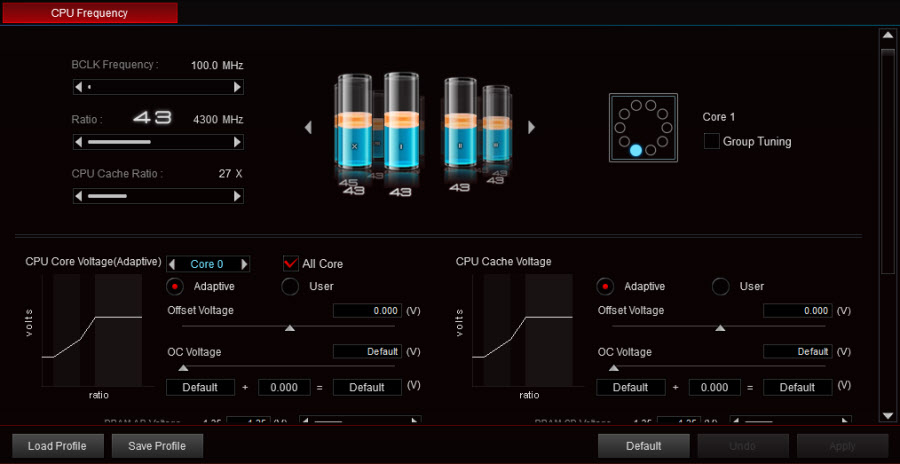
Task: Decrease CPU Cache Ratio left arrow
Action: point(79,196)
